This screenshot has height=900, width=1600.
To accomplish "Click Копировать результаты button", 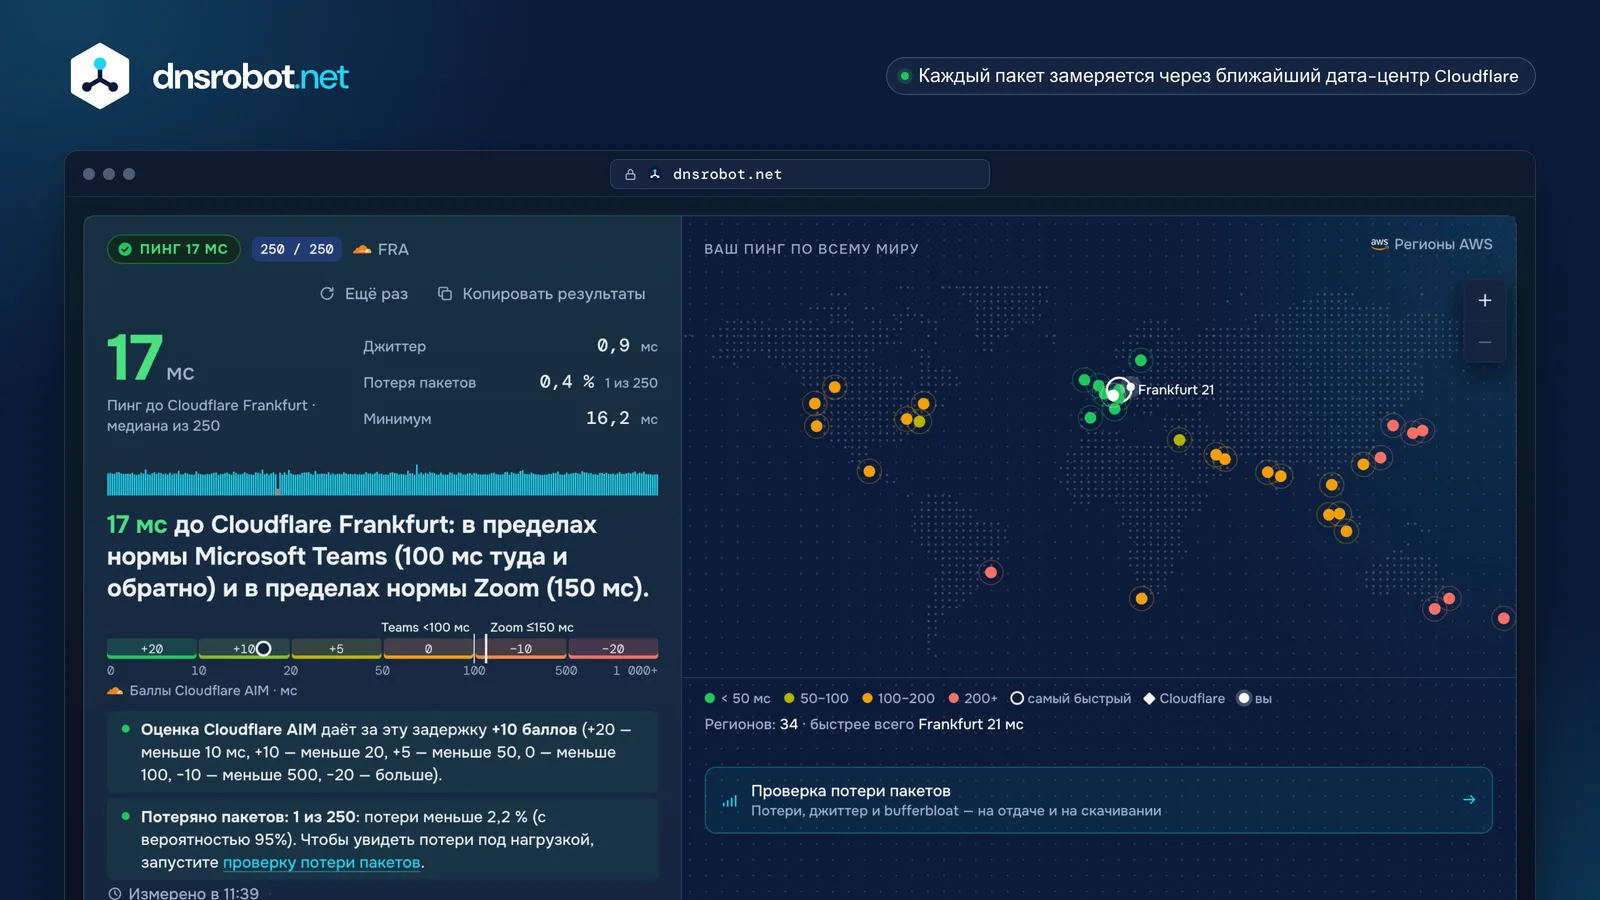I will (541, 294).
